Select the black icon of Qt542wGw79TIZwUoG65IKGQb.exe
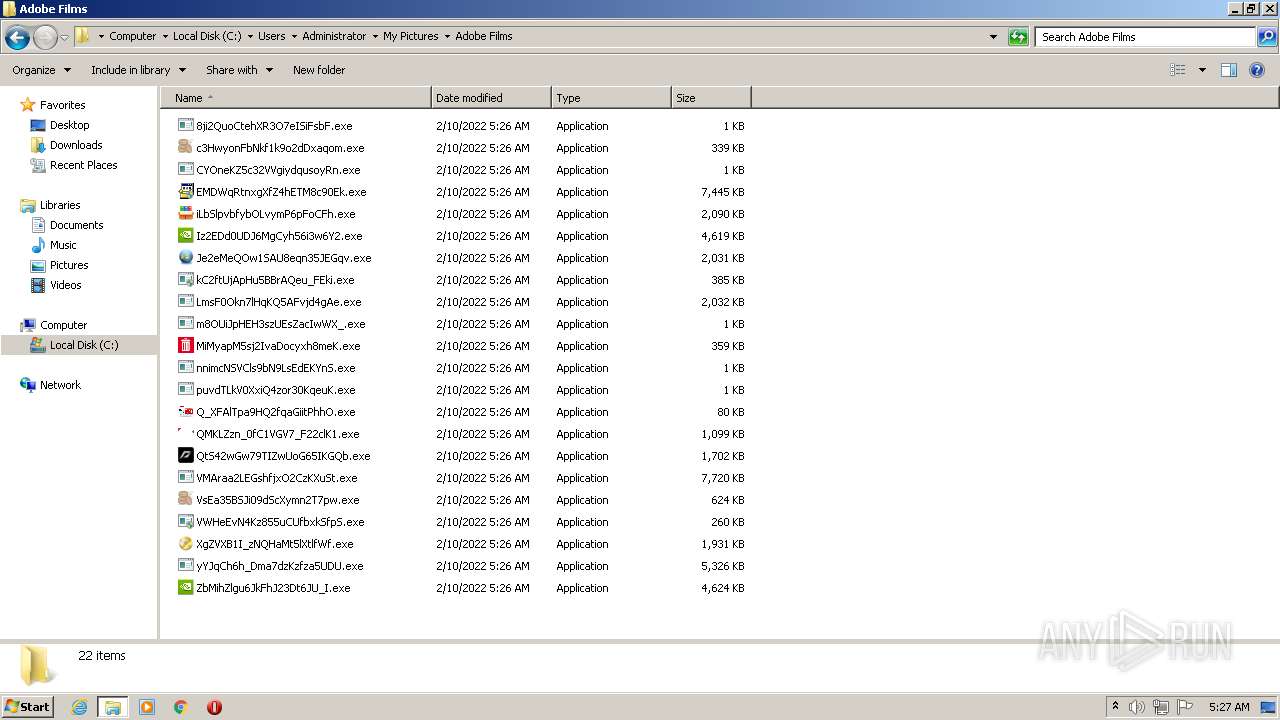The image size is (1280, 720). coord(185,456)
